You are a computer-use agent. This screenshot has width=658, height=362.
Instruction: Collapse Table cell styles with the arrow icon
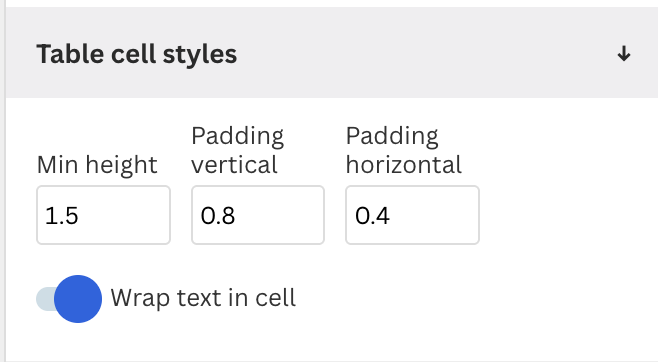click(624, 54)
